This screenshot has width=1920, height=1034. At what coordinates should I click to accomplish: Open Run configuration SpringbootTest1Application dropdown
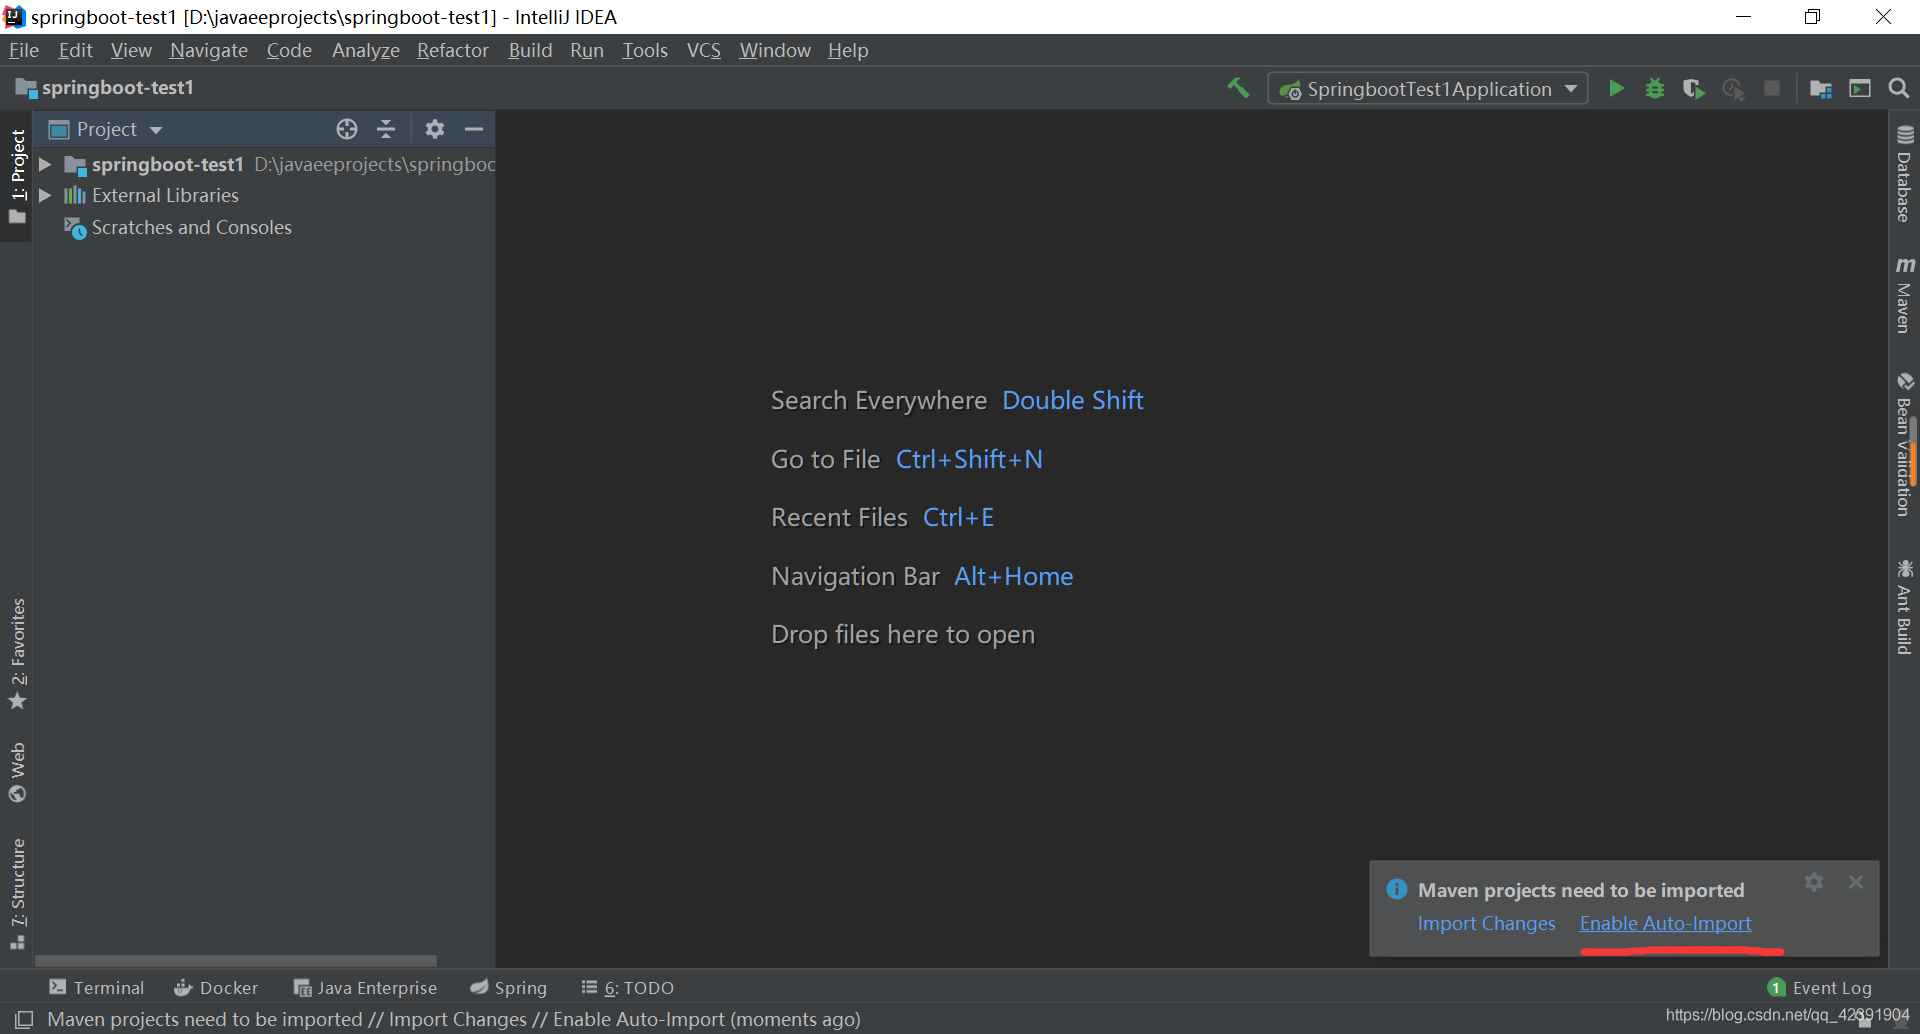click(1428, 89)
